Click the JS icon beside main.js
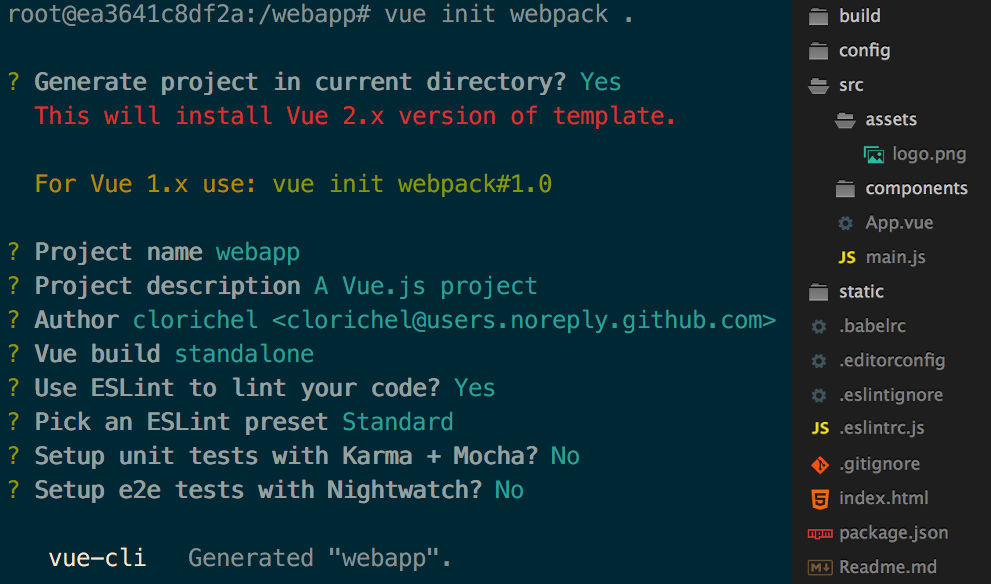This screenshot has height=584, width=991. coord(846,257)
